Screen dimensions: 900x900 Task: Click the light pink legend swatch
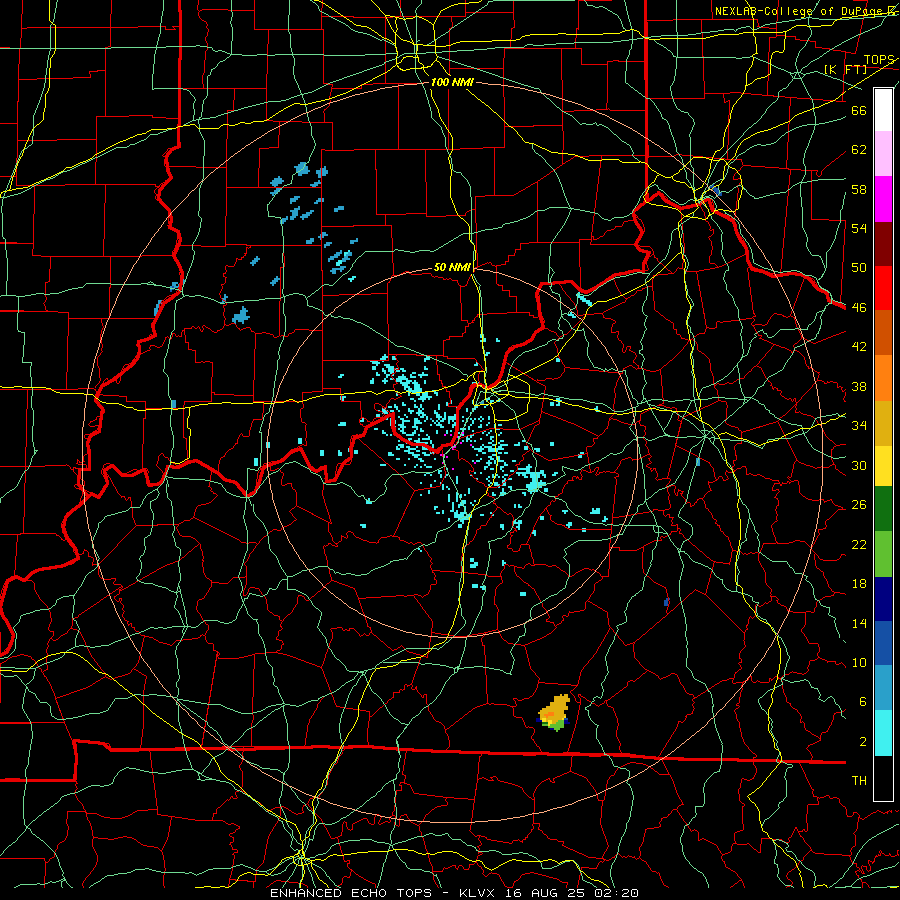[x=883, y=154]
